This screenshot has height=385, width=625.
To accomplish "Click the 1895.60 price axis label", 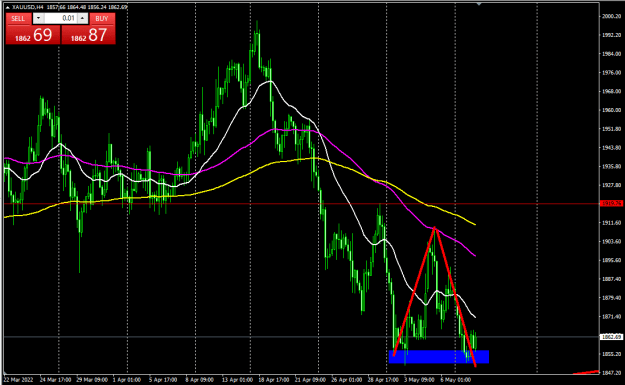I will click(611, 260).
